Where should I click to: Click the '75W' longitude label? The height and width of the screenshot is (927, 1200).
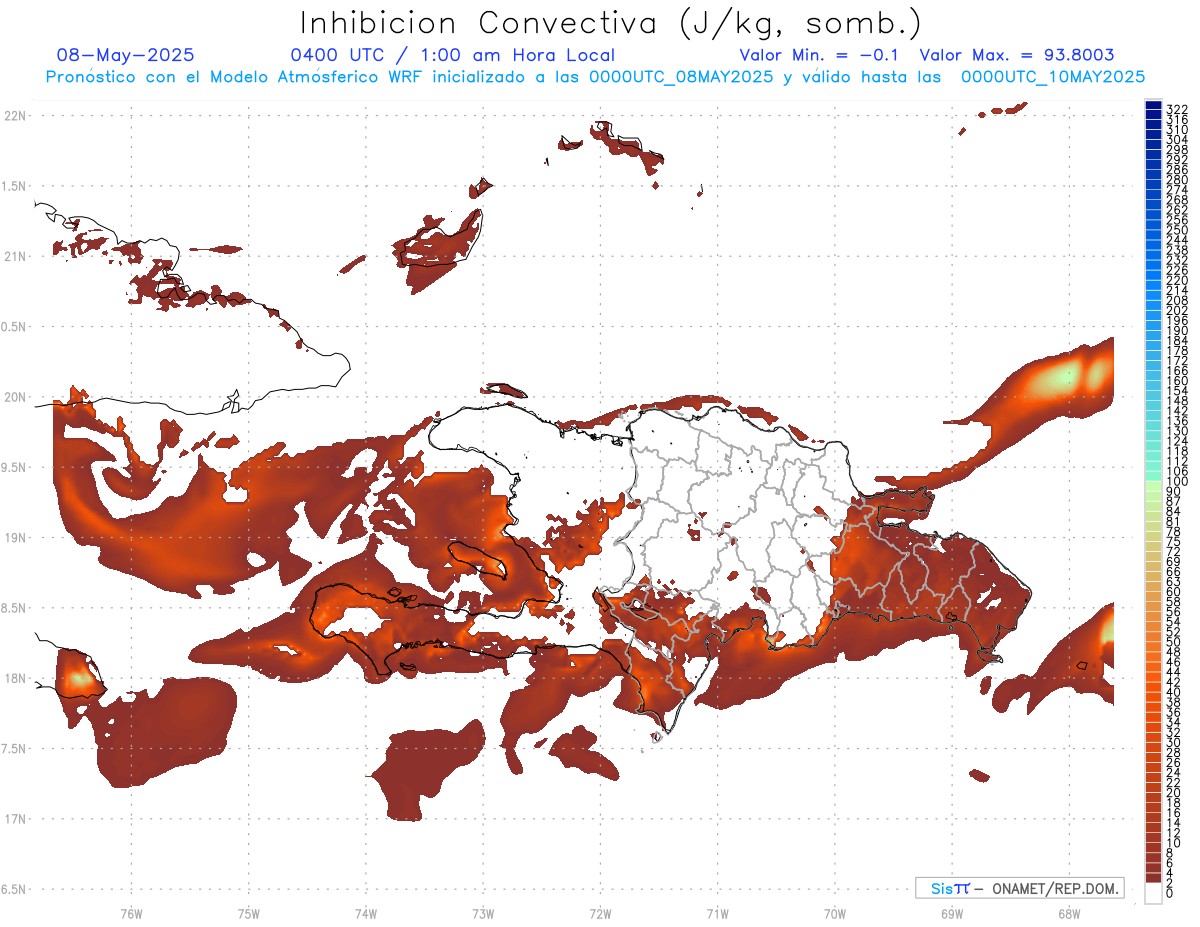pos(248,913)
